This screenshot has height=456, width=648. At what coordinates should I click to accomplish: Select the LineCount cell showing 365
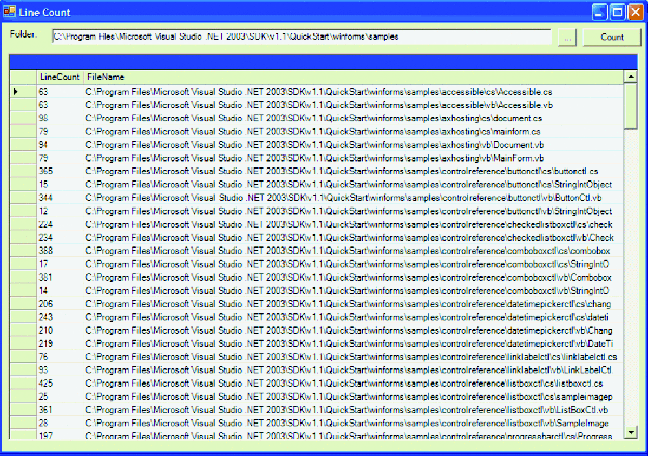pos(59,171)
